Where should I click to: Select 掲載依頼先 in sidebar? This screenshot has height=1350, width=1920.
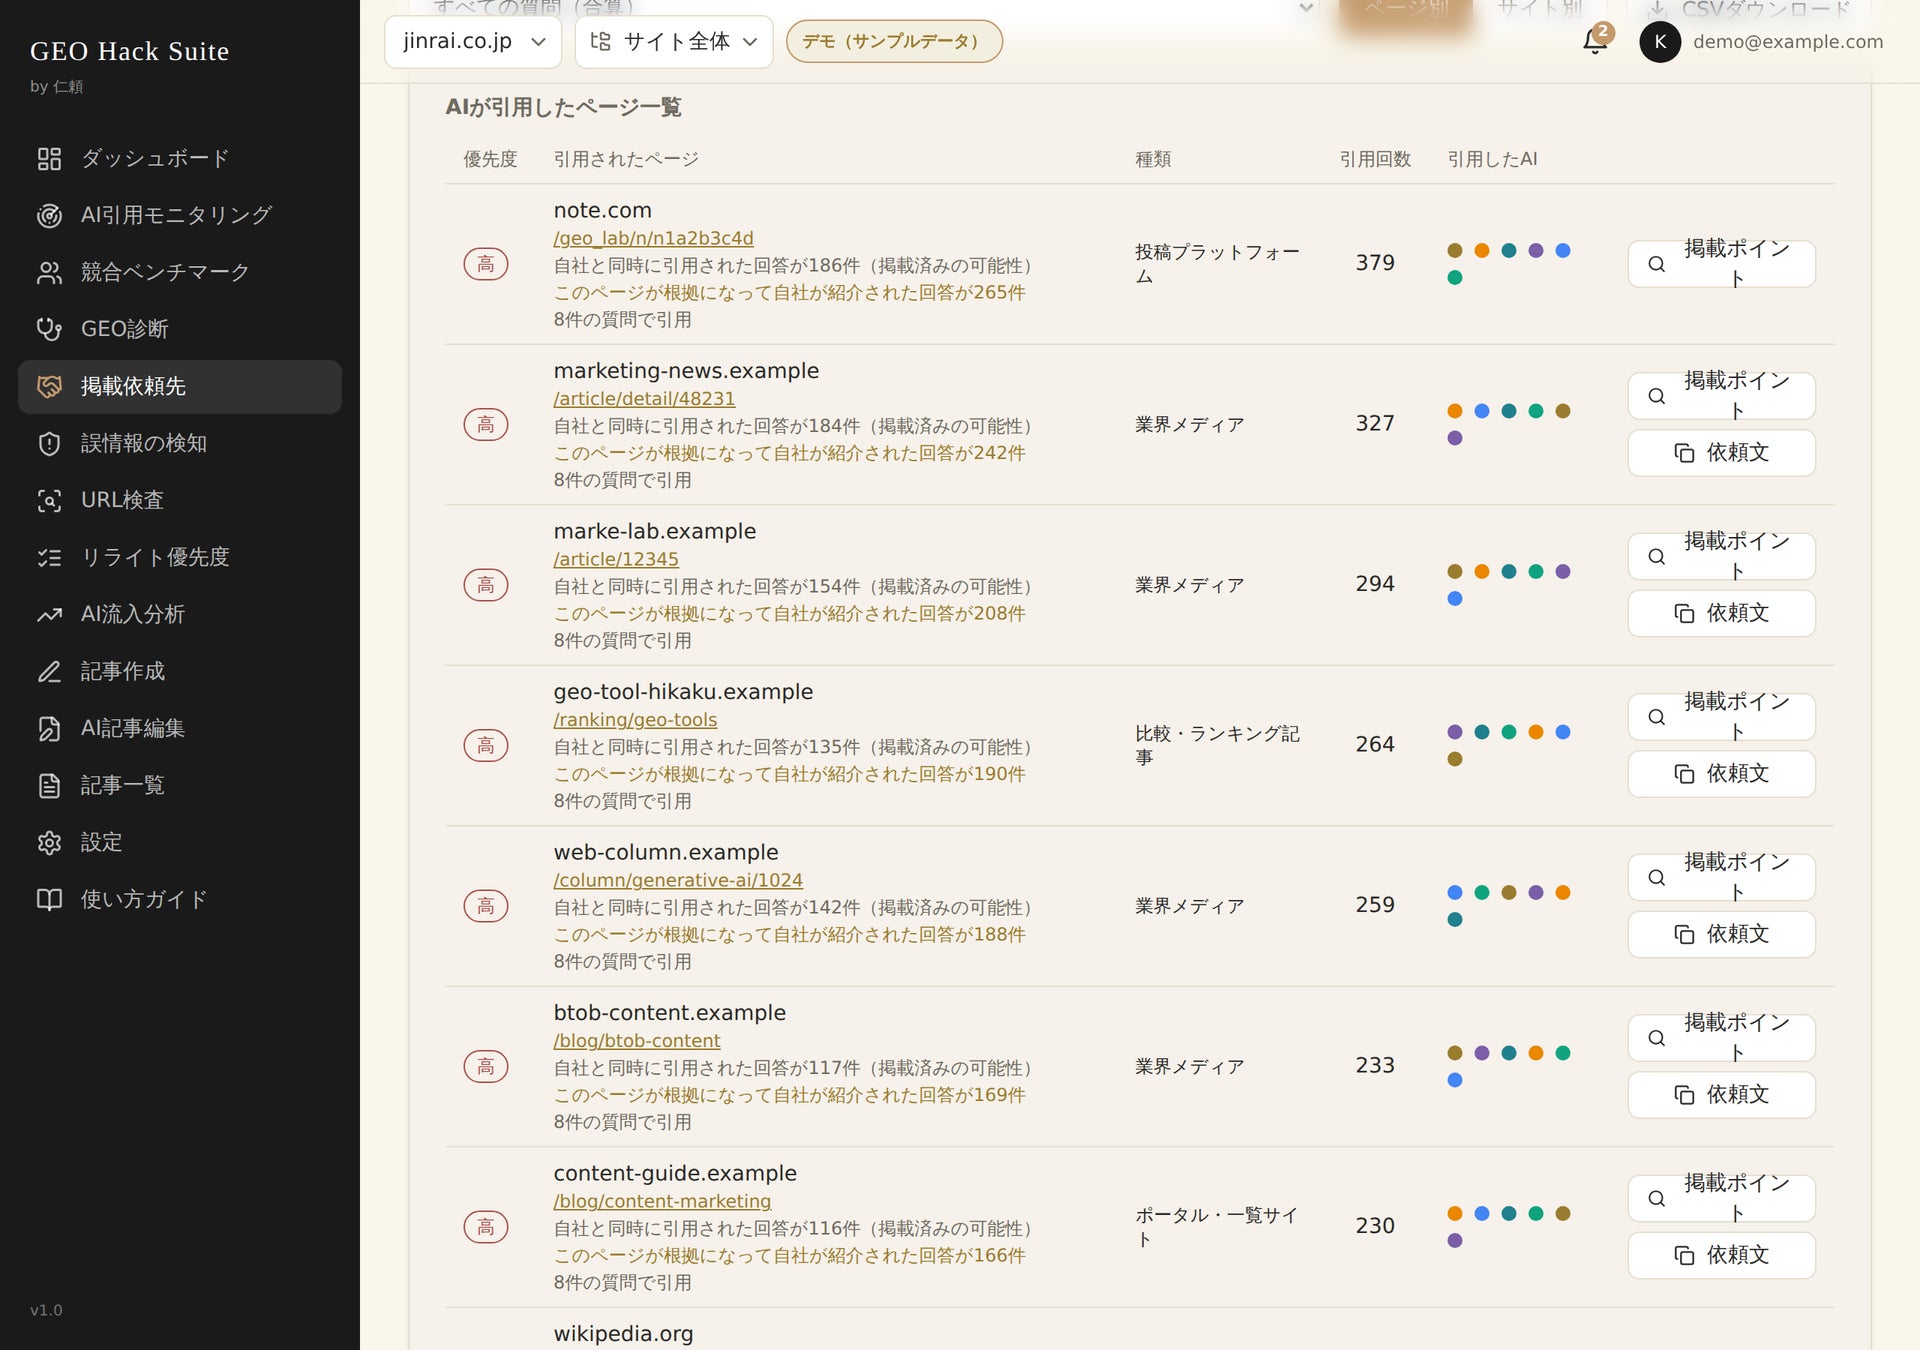point(180,386)
